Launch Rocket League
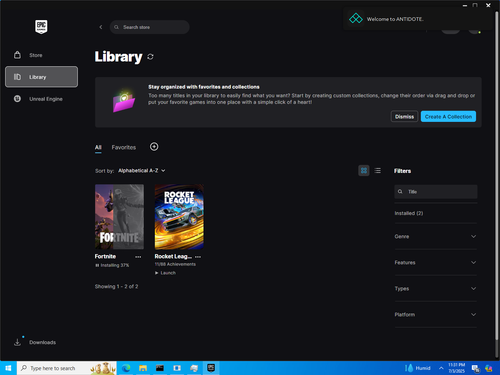Screen dimensions: 500x375 165,273
